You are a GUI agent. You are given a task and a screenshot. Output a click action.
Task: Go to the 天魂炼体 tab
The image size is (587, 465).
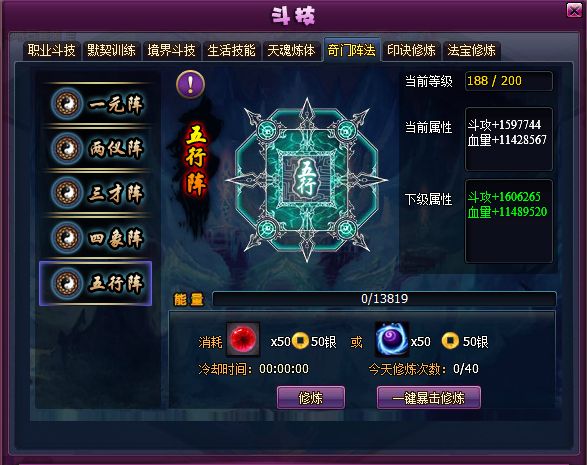pyautogui.click(x=291, y=51)
